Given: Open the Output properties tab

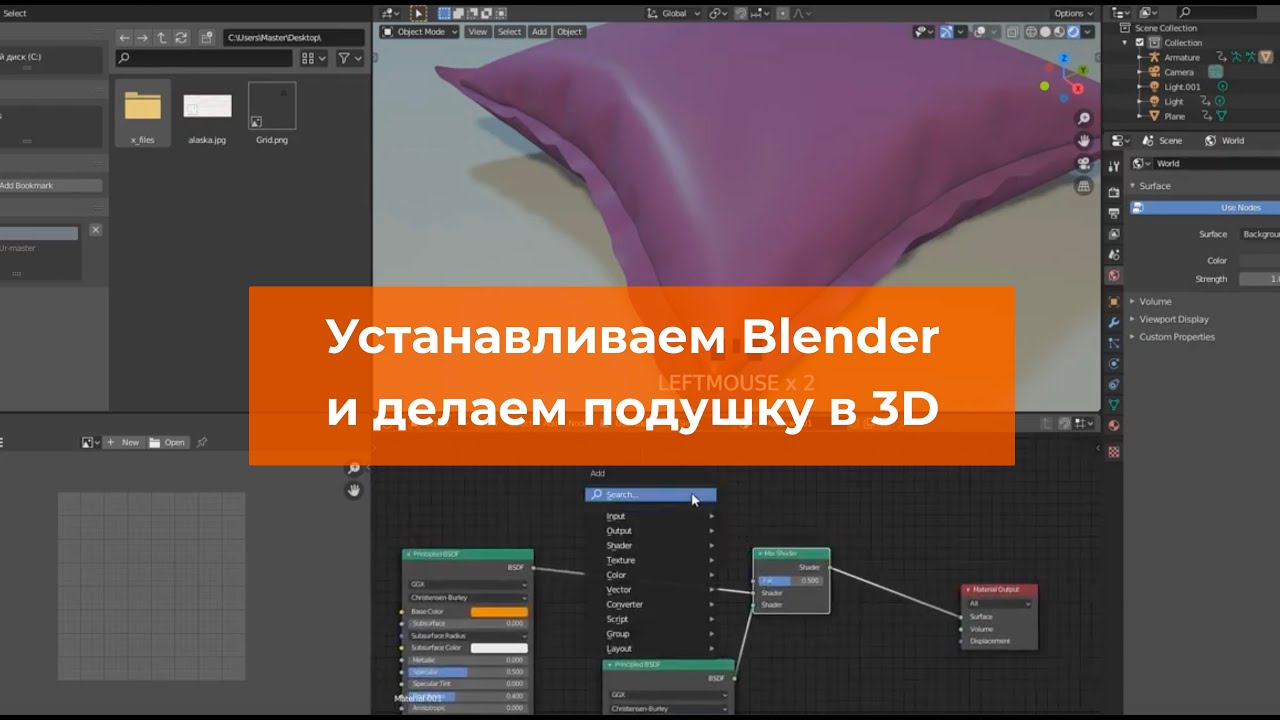Looking at the screenshot, I should click(1114, 213).
